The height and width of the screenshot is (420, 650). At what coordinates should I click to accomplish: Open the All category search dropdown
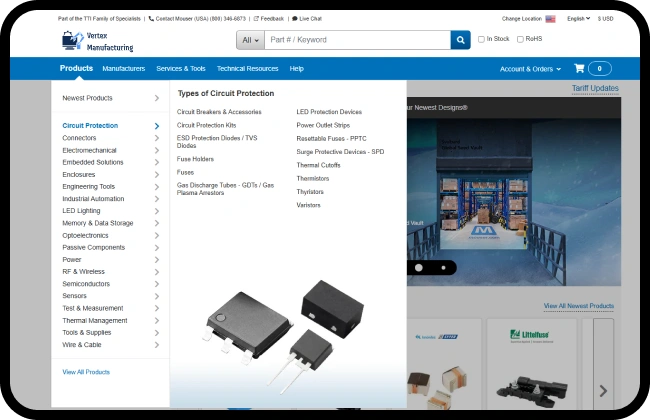[250, 40]
